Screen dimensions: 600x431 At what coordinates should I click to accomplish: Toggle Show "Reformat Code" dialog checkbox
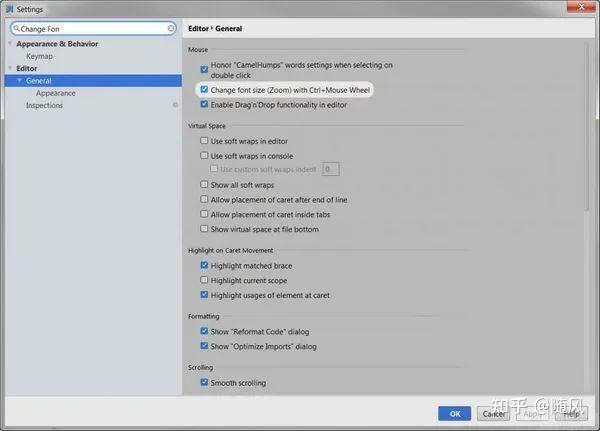(204, 331)
